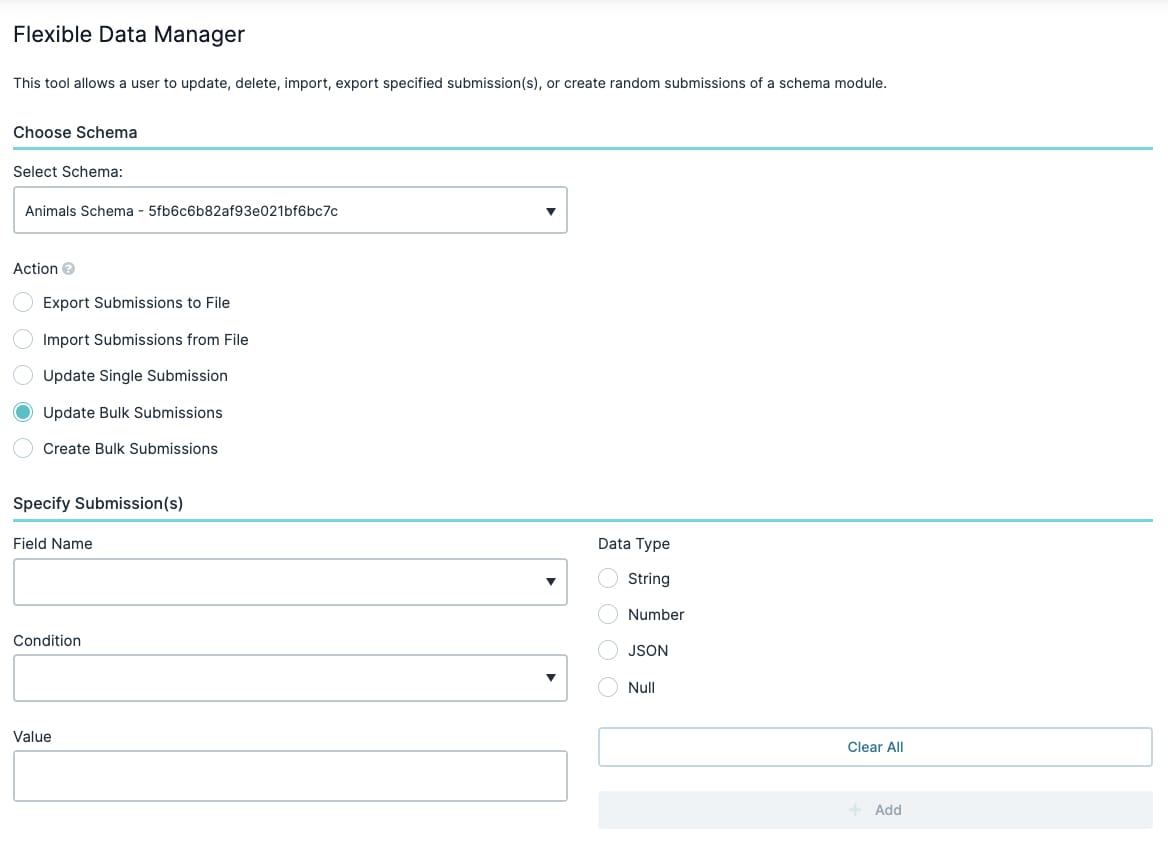The height and width of the screenshot is (842, 1168).
Task: Click the Action help question mark icon
Action: click(x=69, y=269)
